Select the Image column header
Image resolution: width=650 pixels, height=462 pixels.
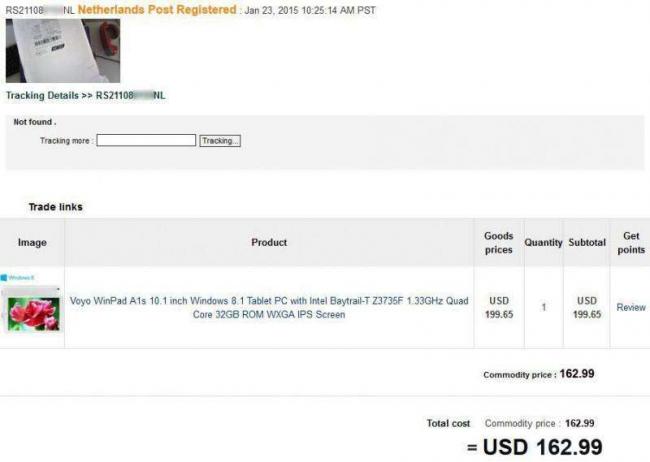click(x=32, y=243)
